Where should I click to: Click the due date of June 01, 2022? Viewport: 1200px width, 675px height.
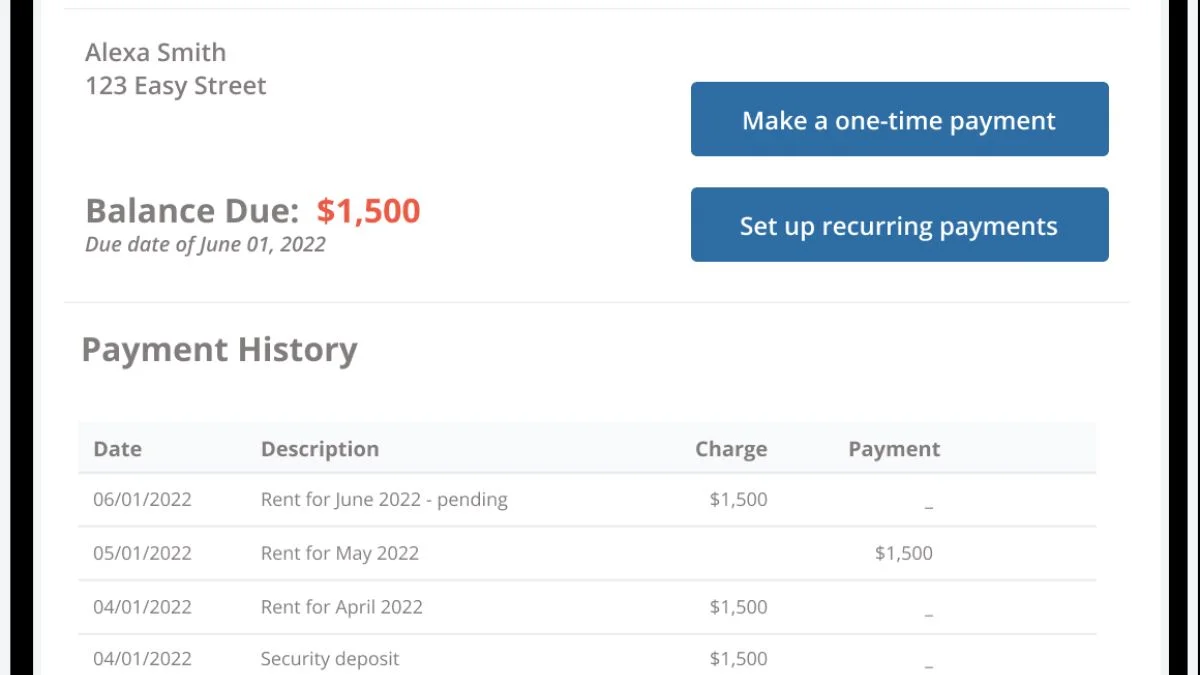(205, 244)
